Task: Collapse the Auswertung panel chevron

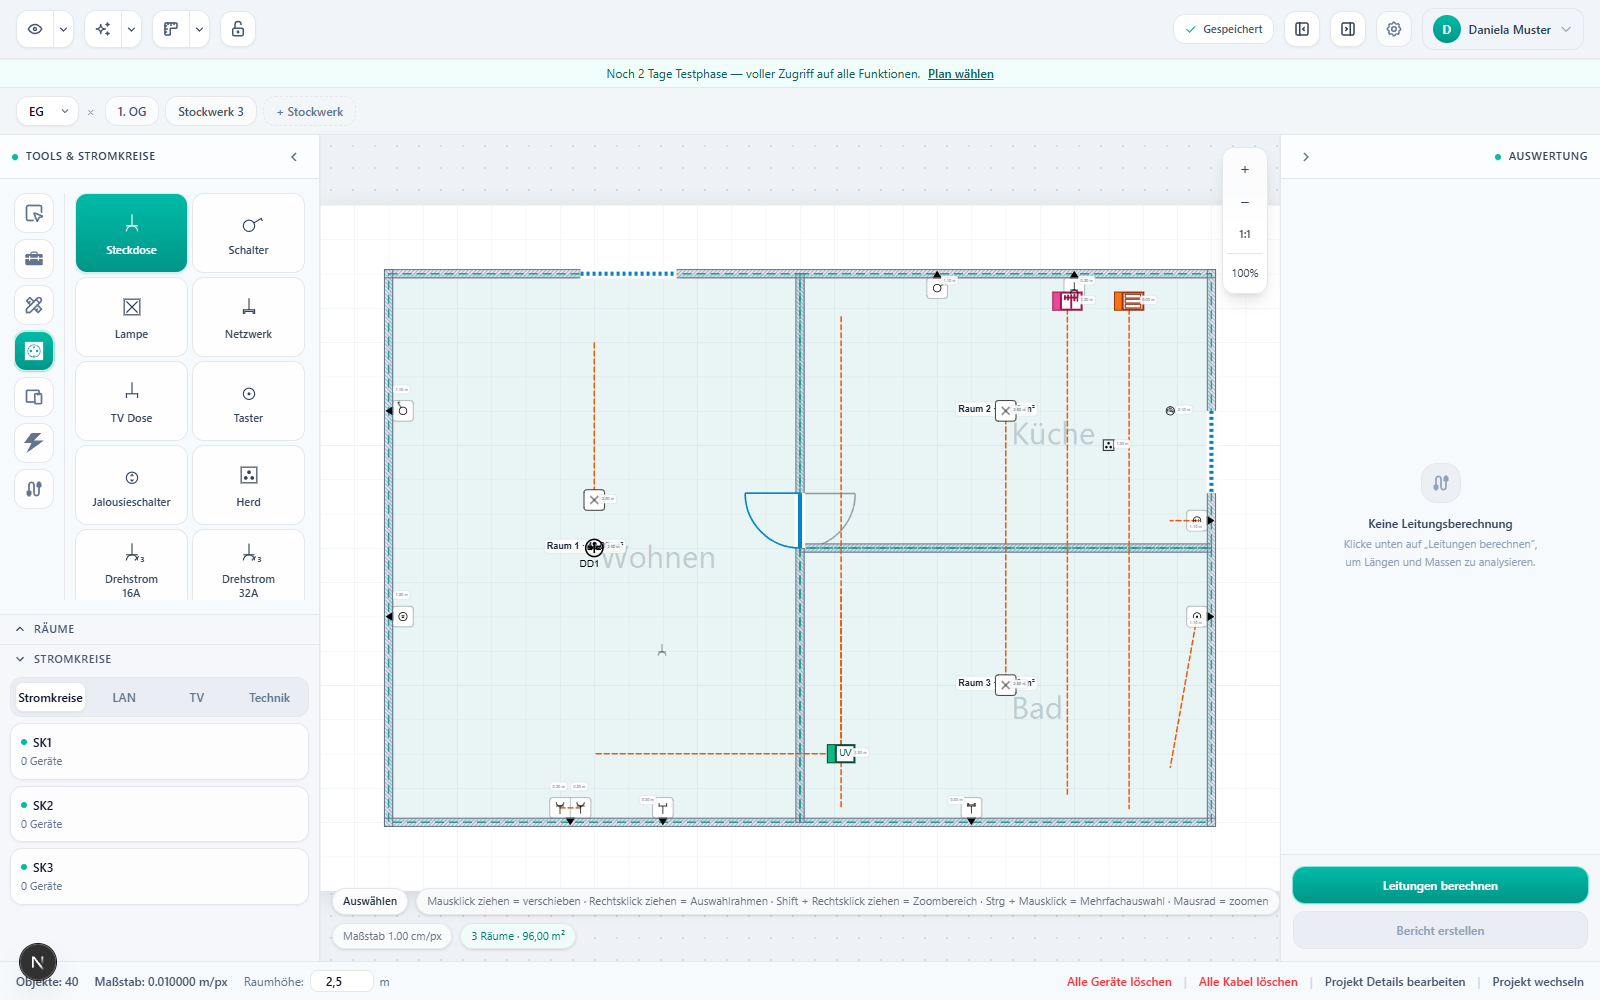Action: point(1306,156)
